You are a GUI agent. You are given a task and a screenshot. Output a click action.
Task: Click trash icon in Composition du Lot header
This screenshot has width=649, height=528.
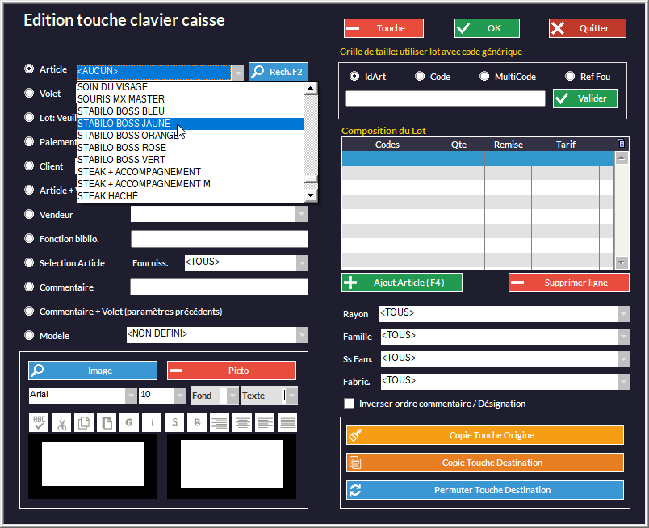coord(621,144)
